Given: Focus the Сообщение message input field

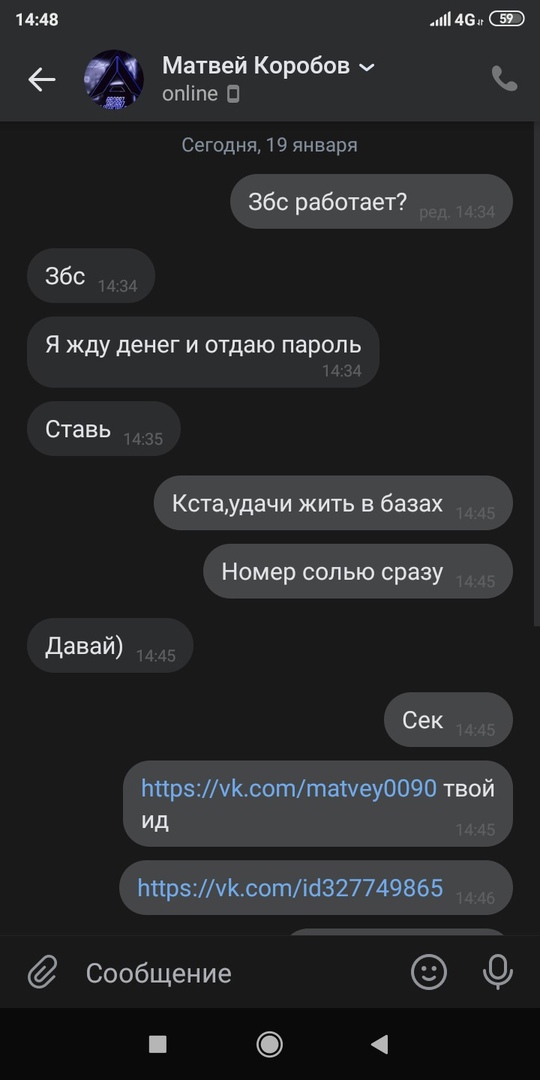Looking at the screenshot, I should click(x=234, y=973).
